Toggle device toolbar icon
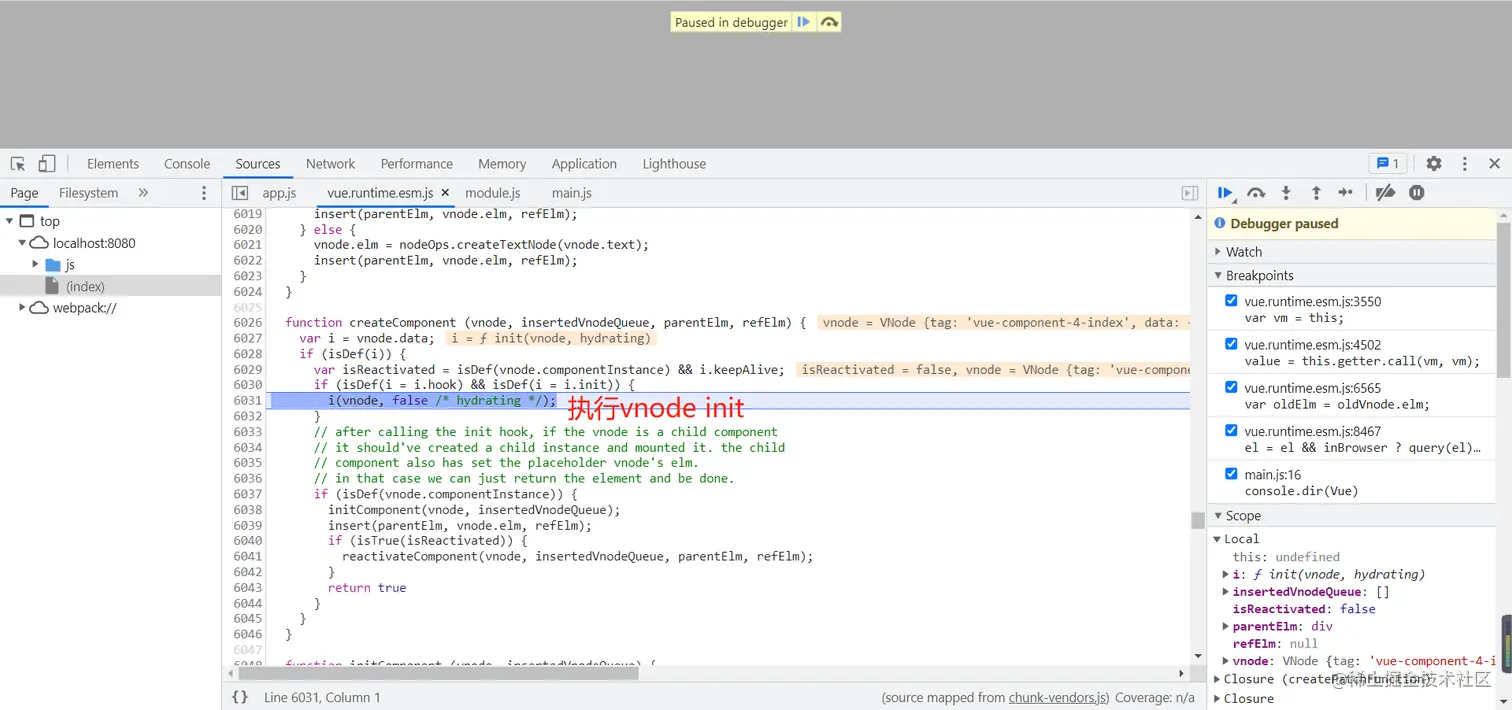 click(47, 164)
